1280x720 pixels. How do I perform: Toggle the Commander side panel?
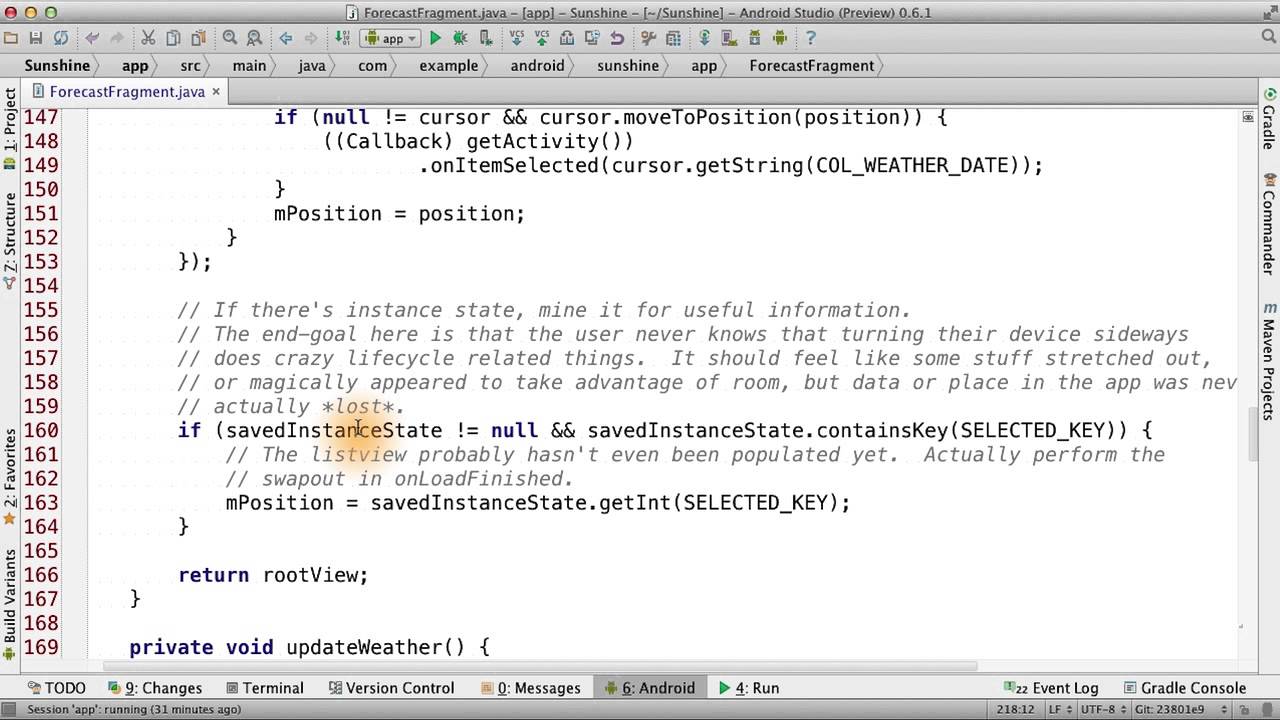[x=1269, y=225]
